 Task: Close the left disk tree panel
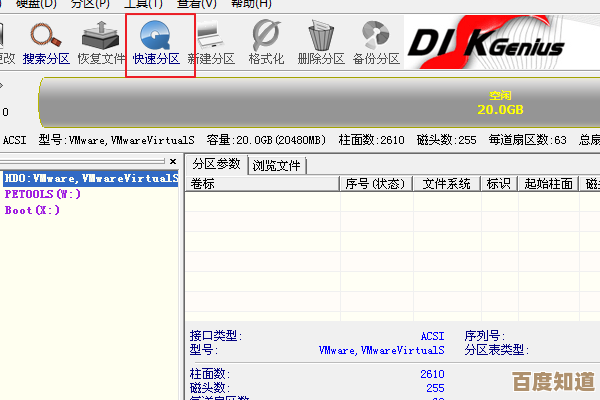click(x=172, y=160)
